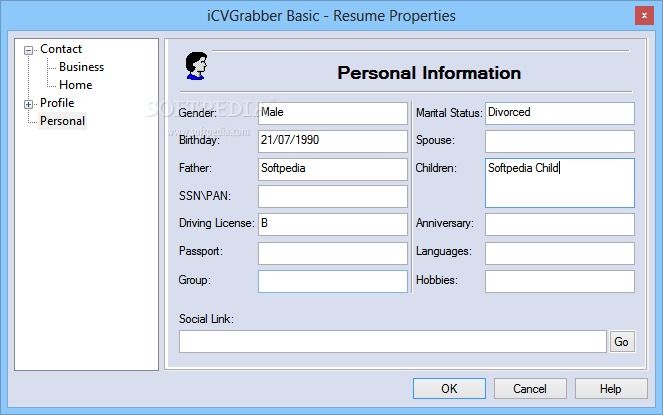Viewport: 663px width, 415px height.
Task: Focus the Passport input field
Action: point(333,253)
